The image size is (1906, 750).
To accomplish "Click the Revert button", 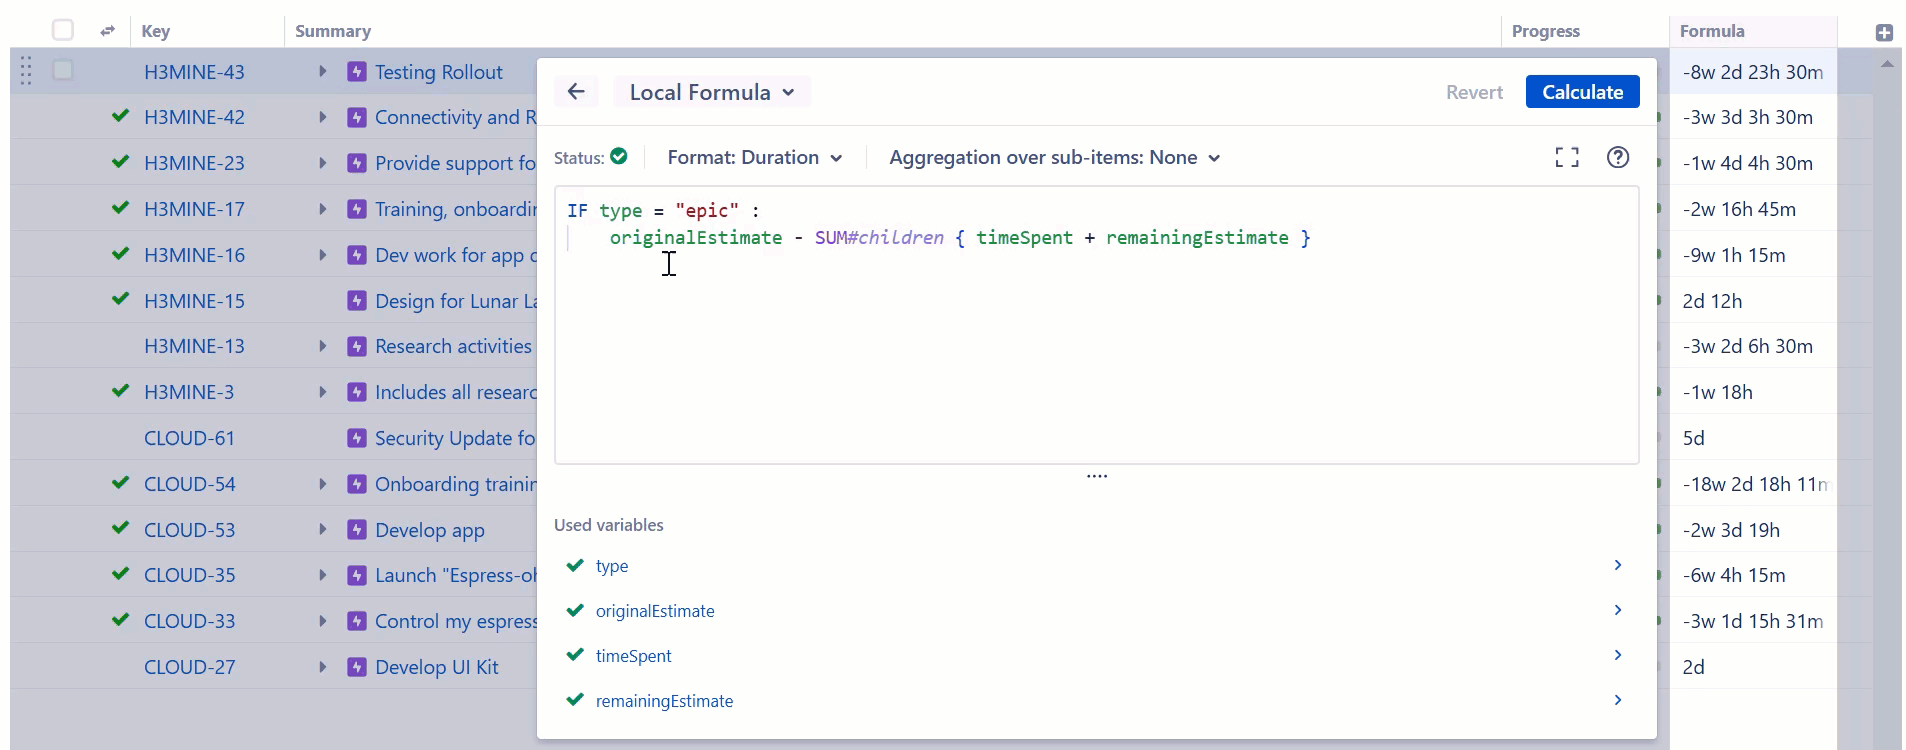I will (x=1474, y=92).
